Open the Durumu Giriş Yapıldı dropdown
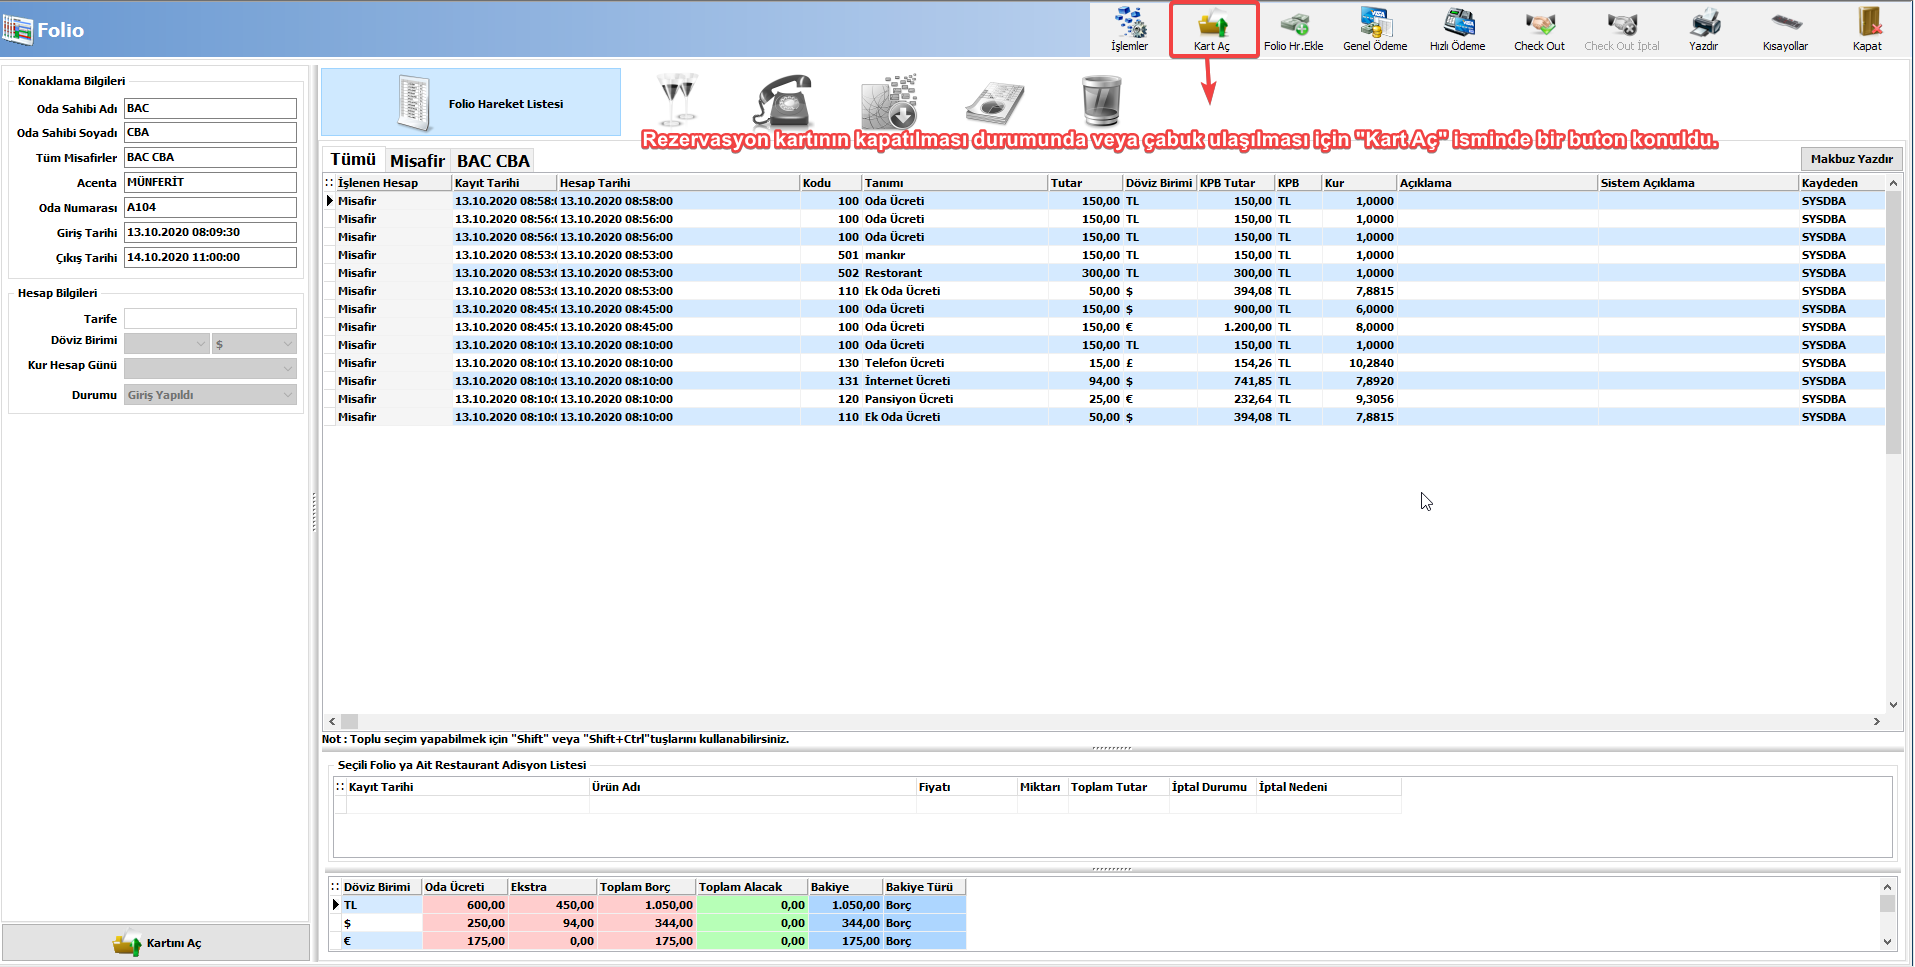Image resolution: width=1915 pixels, height=967 pixels. pyautogui.click(x=210, y=395)
